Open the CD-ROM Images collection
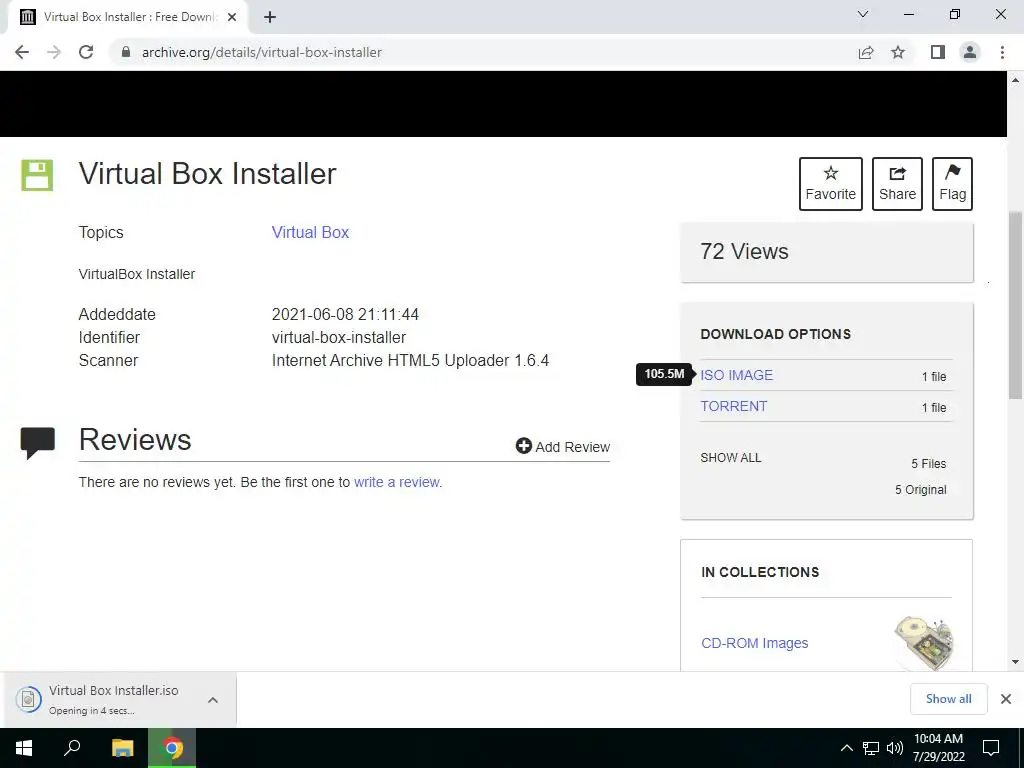This screenshot has height=768, width=1024. (754, 643)
